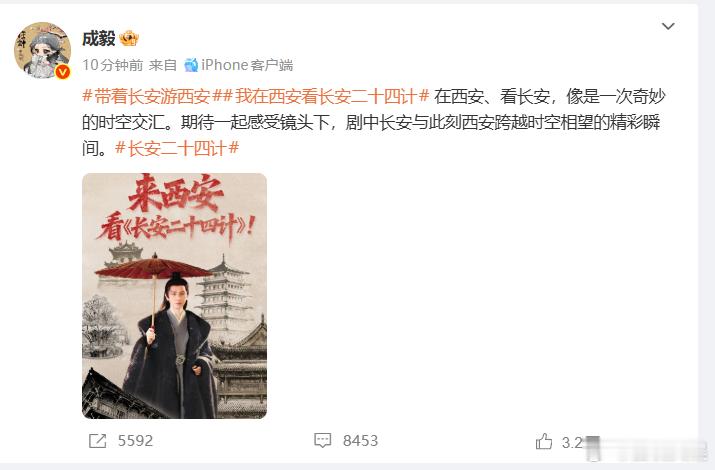Open the 来西安 poster image
This screenshot has width=715, height=470.
(x=174, y=295)
